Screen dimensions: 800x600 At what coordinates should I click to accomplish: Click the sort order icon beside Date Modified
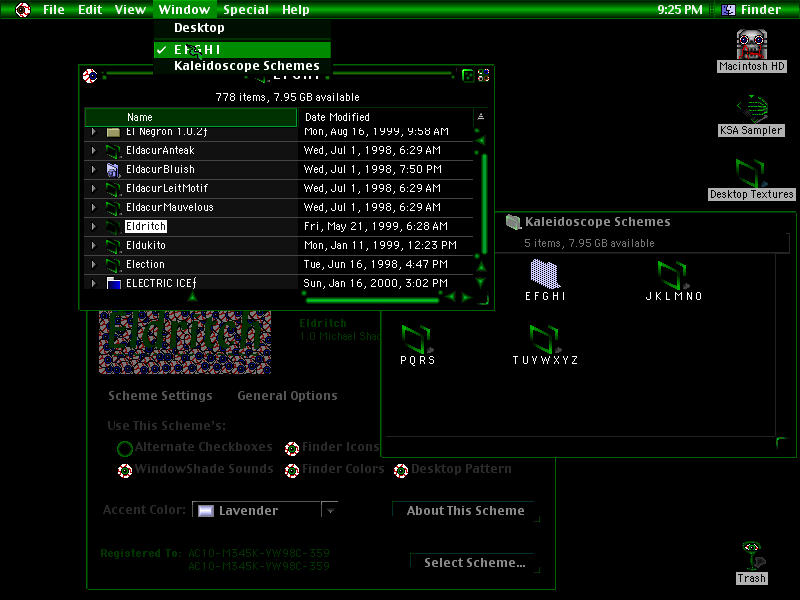point(481,117)
